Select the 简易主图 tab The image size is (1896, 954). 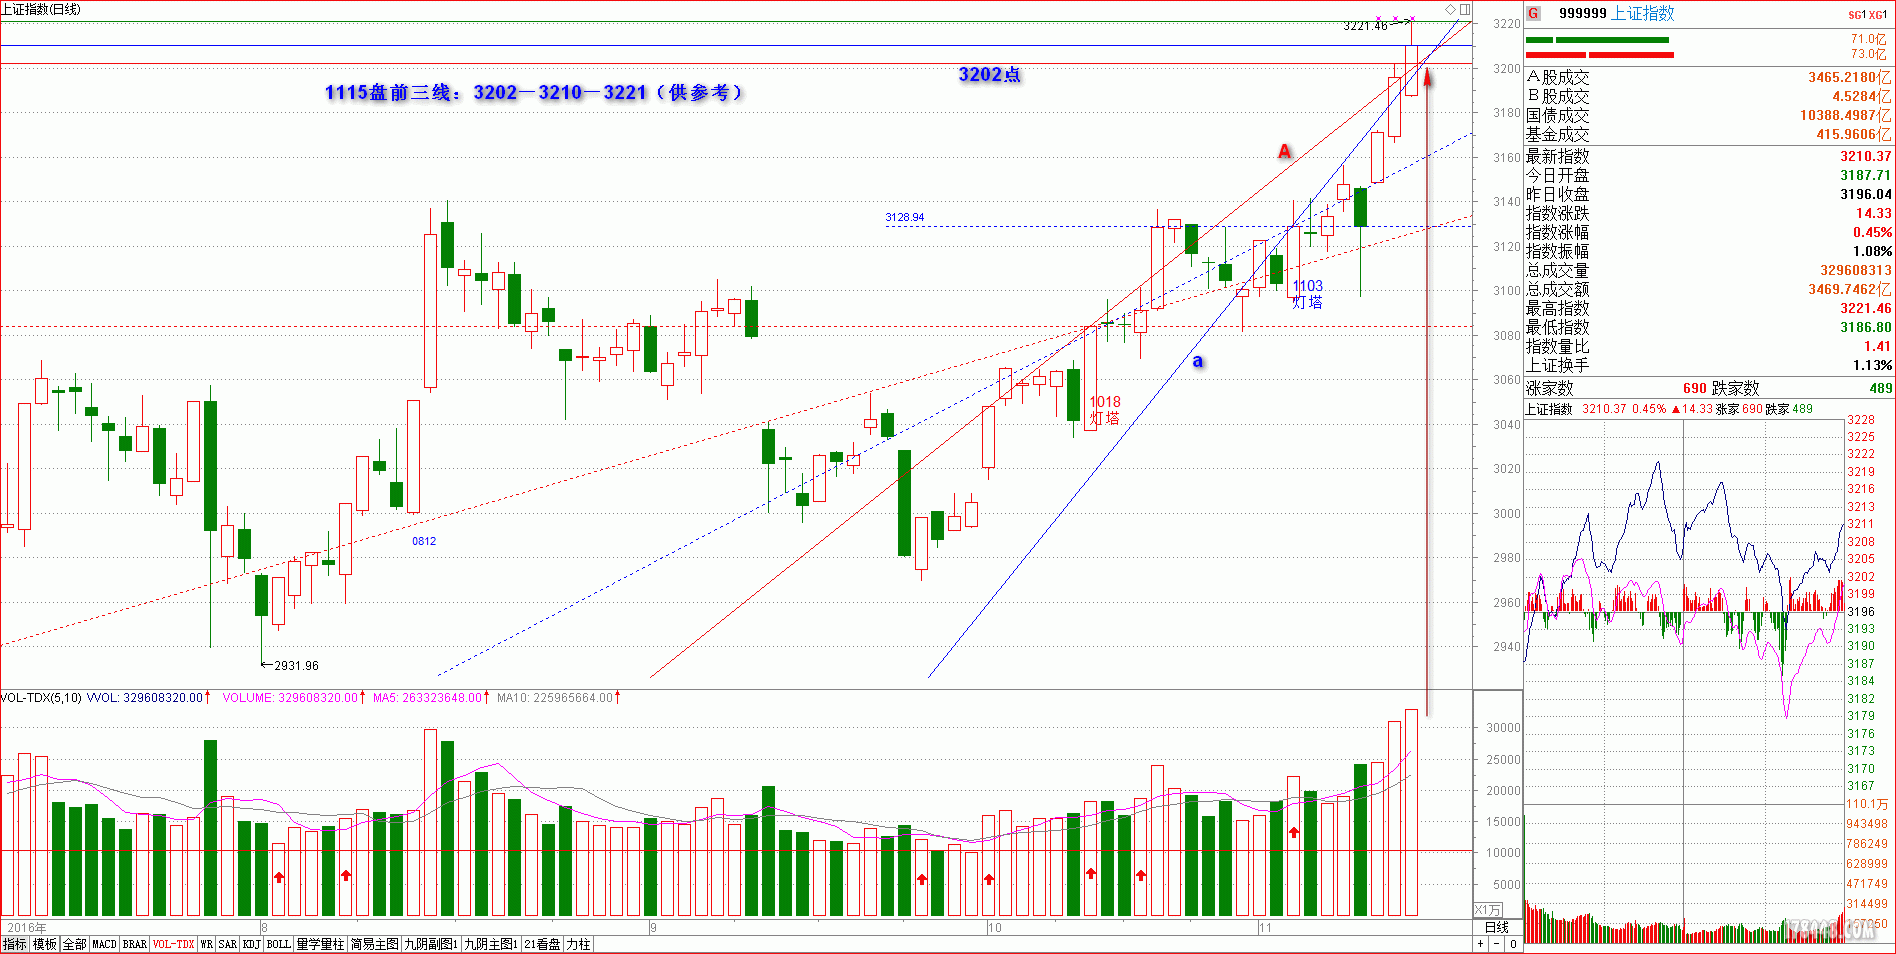[x=374, y=944]
